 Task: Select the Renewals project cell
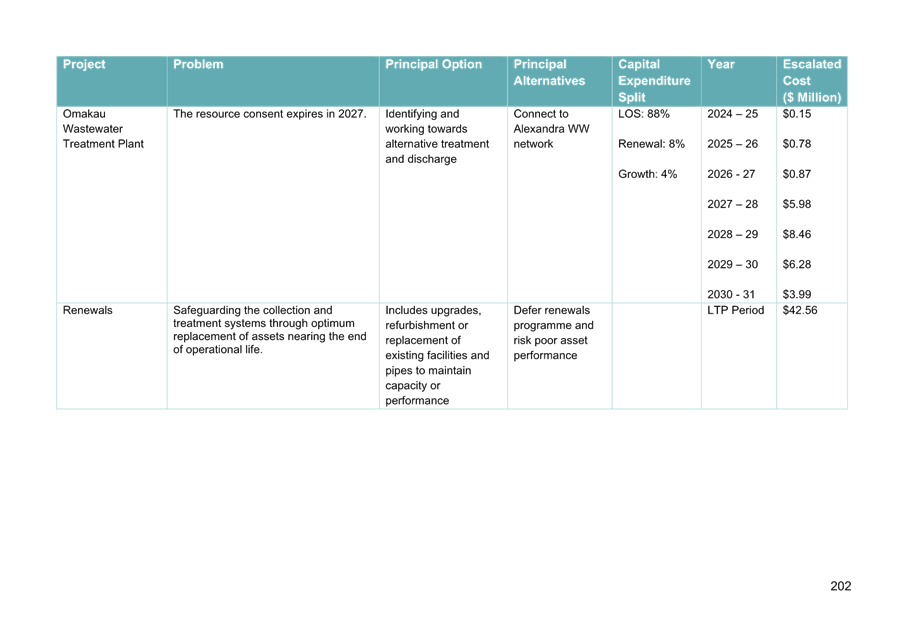(88, 310)
